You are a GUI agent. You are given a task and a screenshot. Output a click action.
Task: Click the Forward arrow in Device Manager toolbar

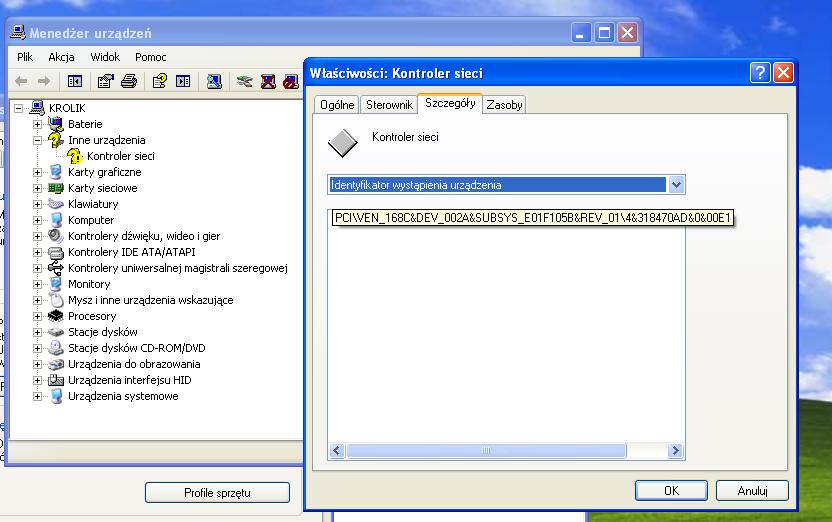[x=44, y=81]
